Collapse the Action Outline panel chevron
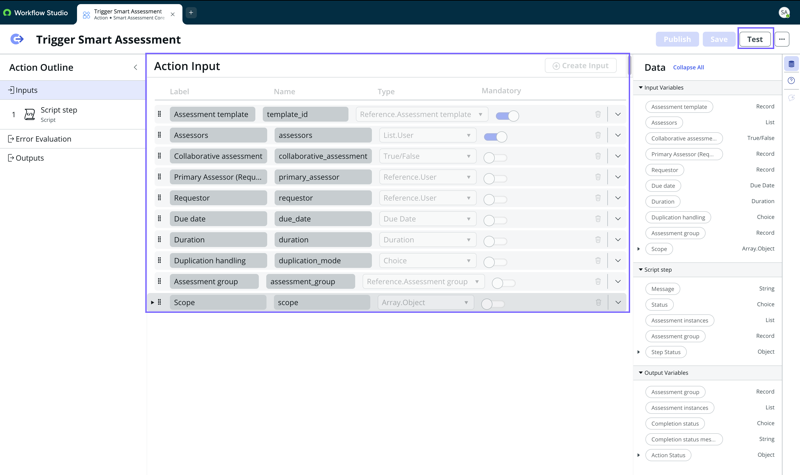 click(x=135, y=67)
